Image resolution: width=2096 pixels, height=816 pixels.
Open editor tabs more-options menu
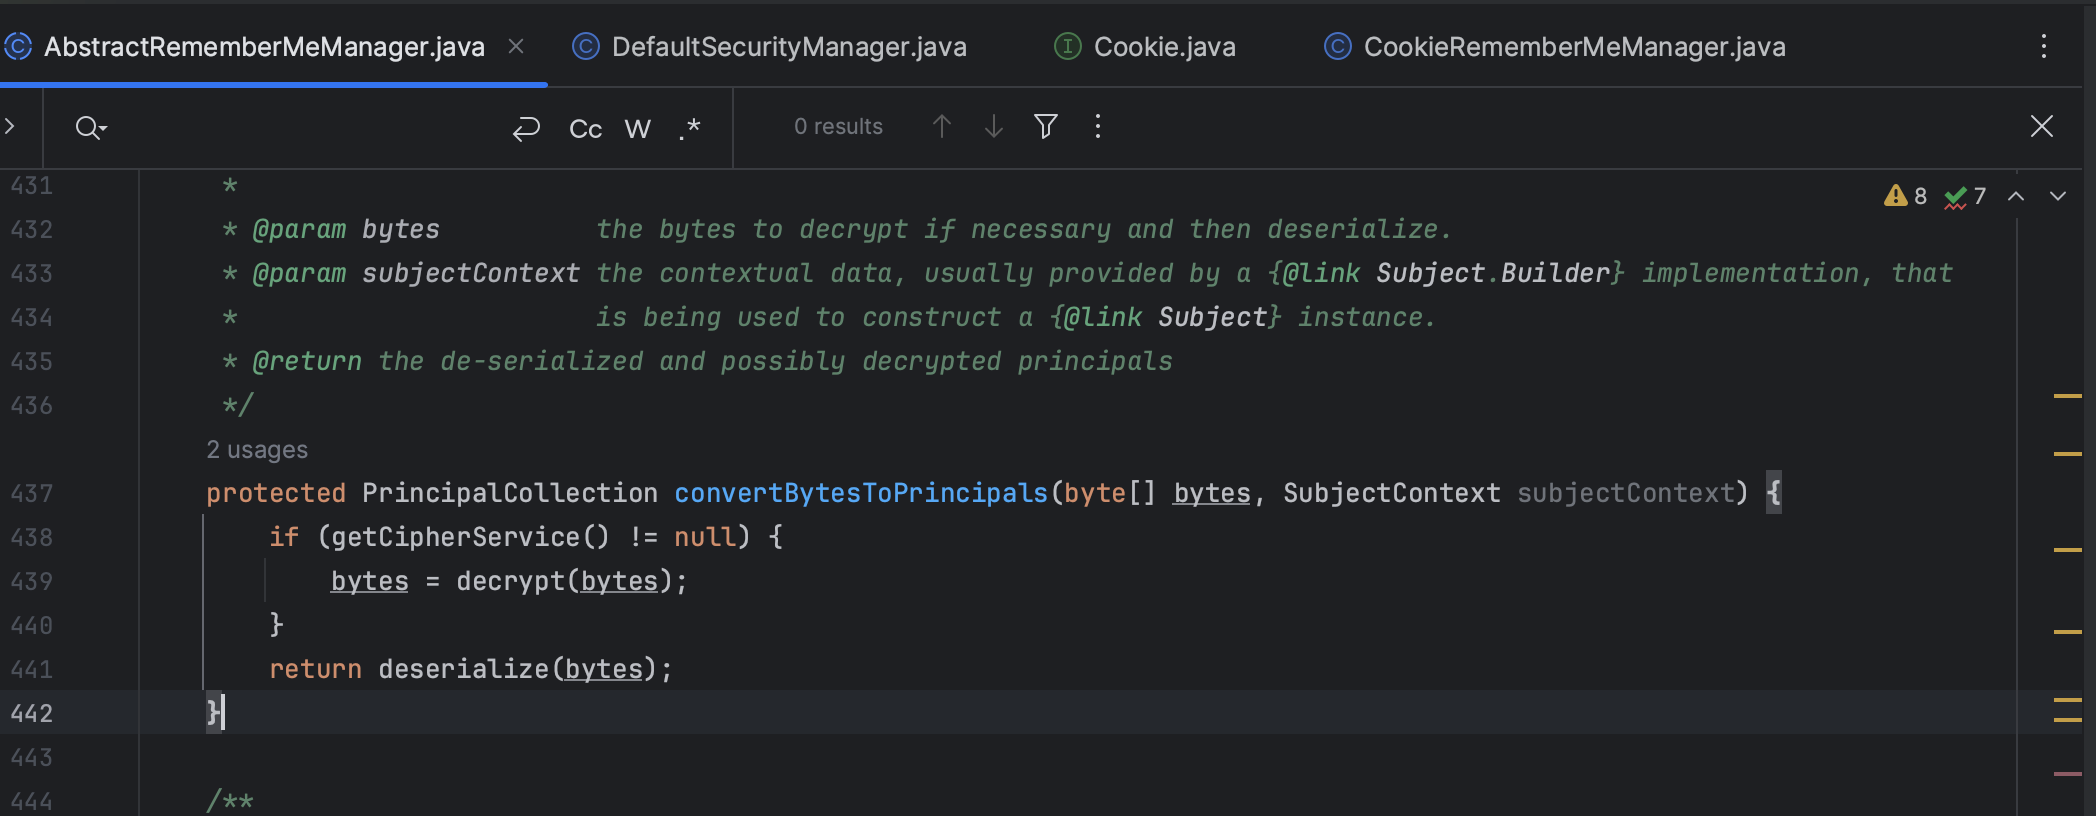(2044, 46)
